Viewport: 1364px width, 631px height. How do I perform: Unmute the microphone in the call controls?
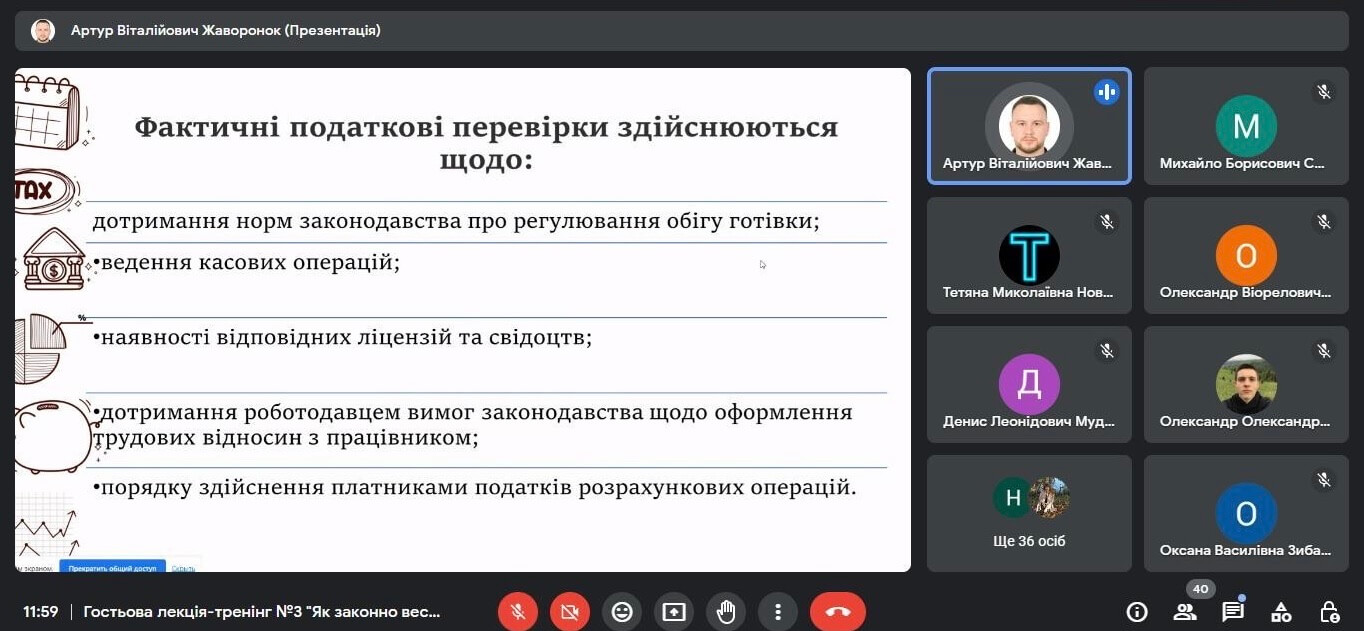pos(518,612)
